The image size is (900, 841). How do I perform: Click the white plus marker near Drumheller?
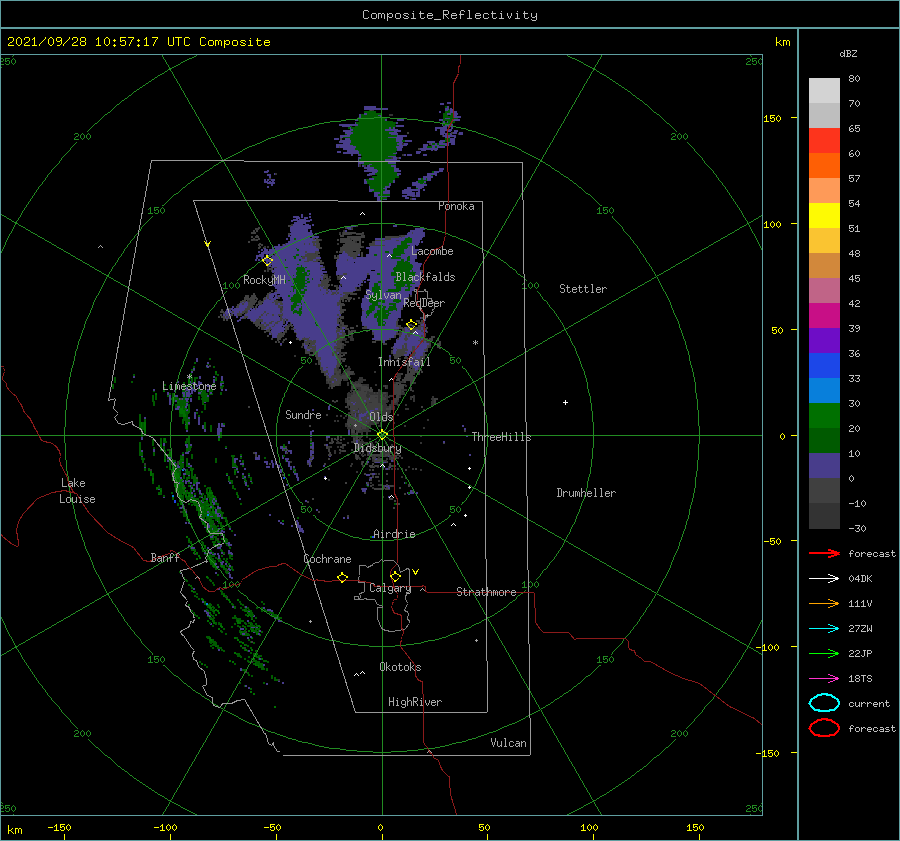[565, 402]
